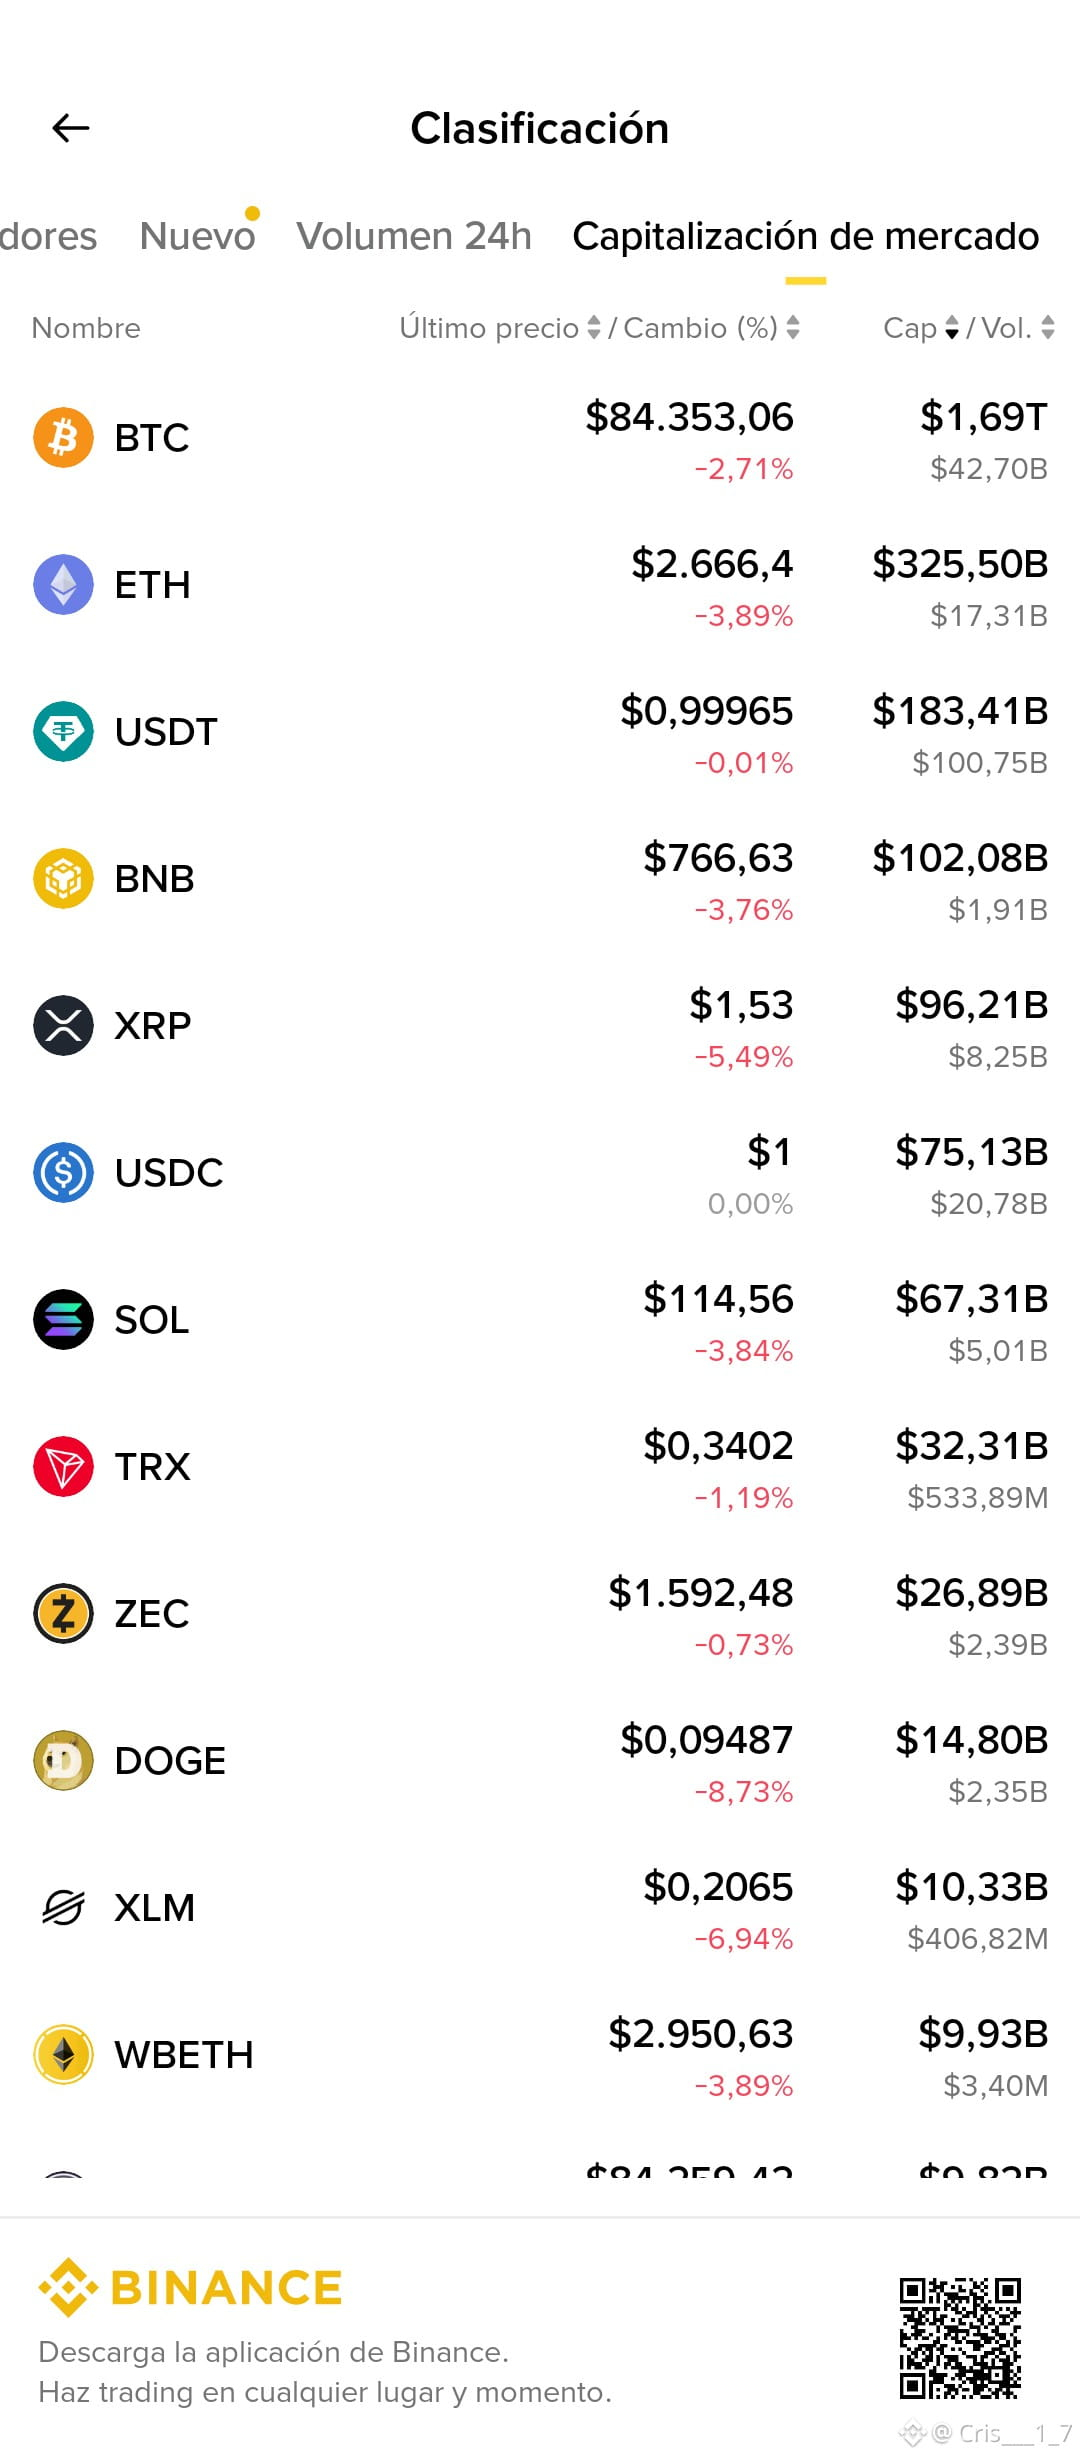Open the BNB coin icon

coord(63,878)
